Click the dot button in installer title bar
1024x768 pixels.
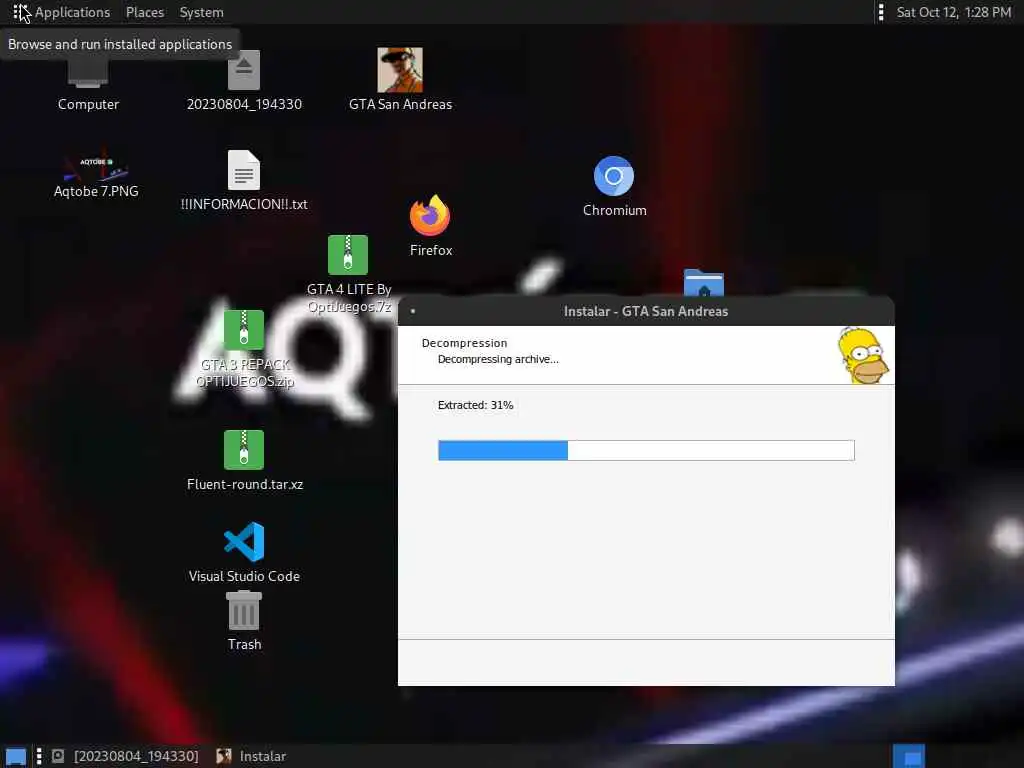click(x=413, y=312)
